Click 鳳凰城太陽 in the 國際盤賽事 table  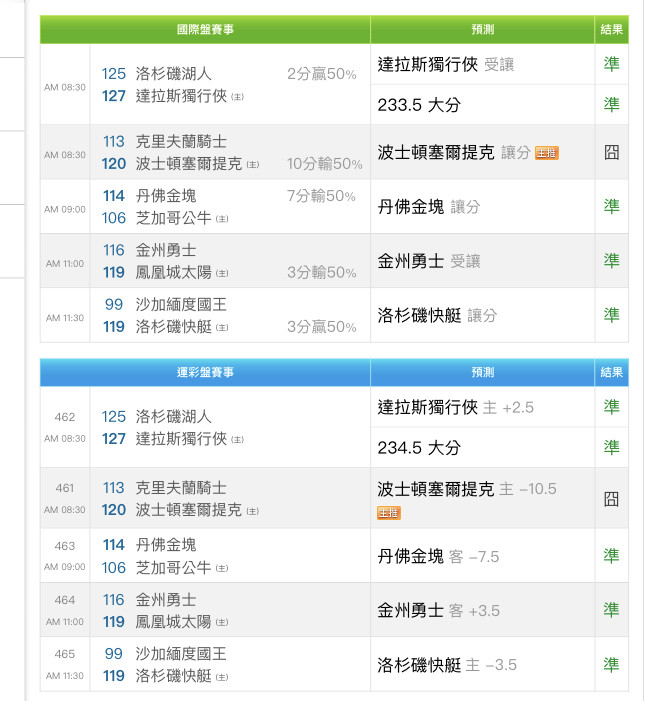[x=174, y=272]
